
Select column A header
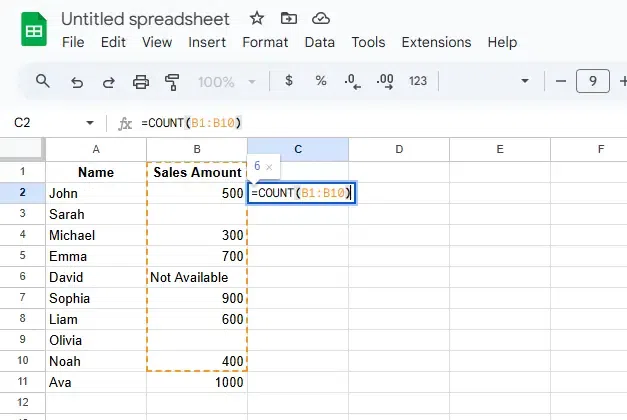point(96,150)
